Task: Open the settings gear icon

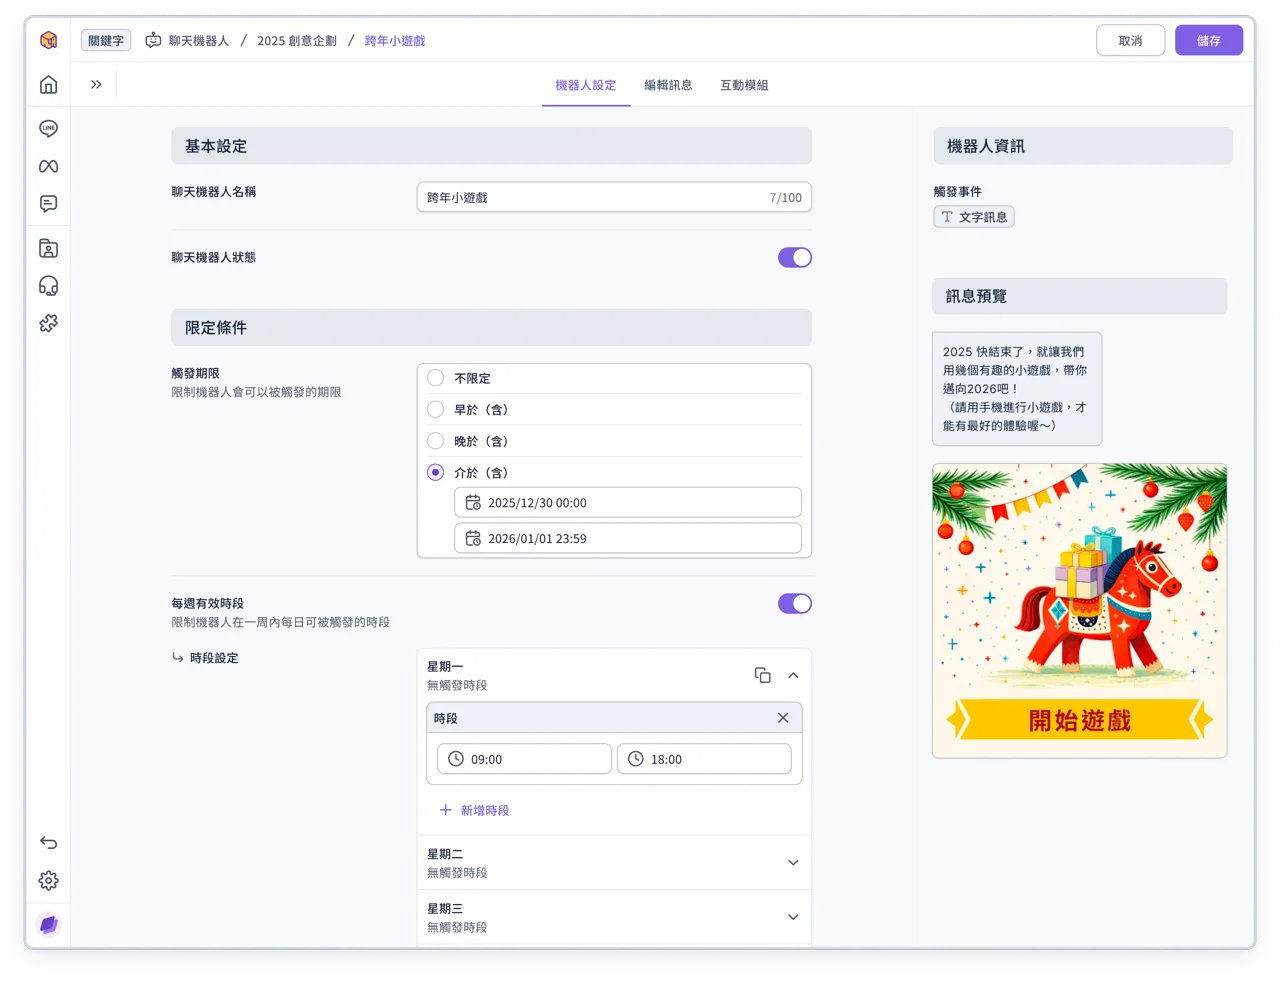Action: point(48,881)
